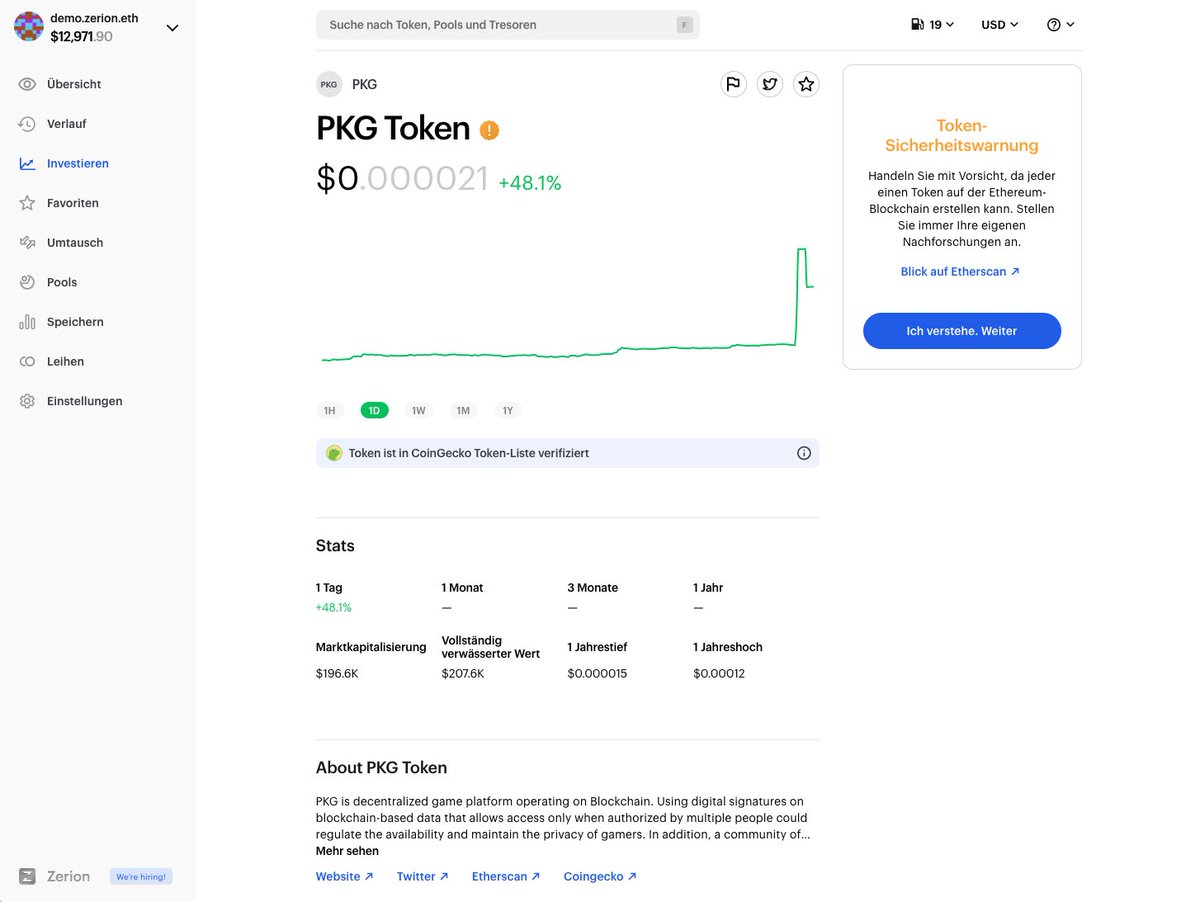Click the +48.1% price change value

[x=530, y=183]
